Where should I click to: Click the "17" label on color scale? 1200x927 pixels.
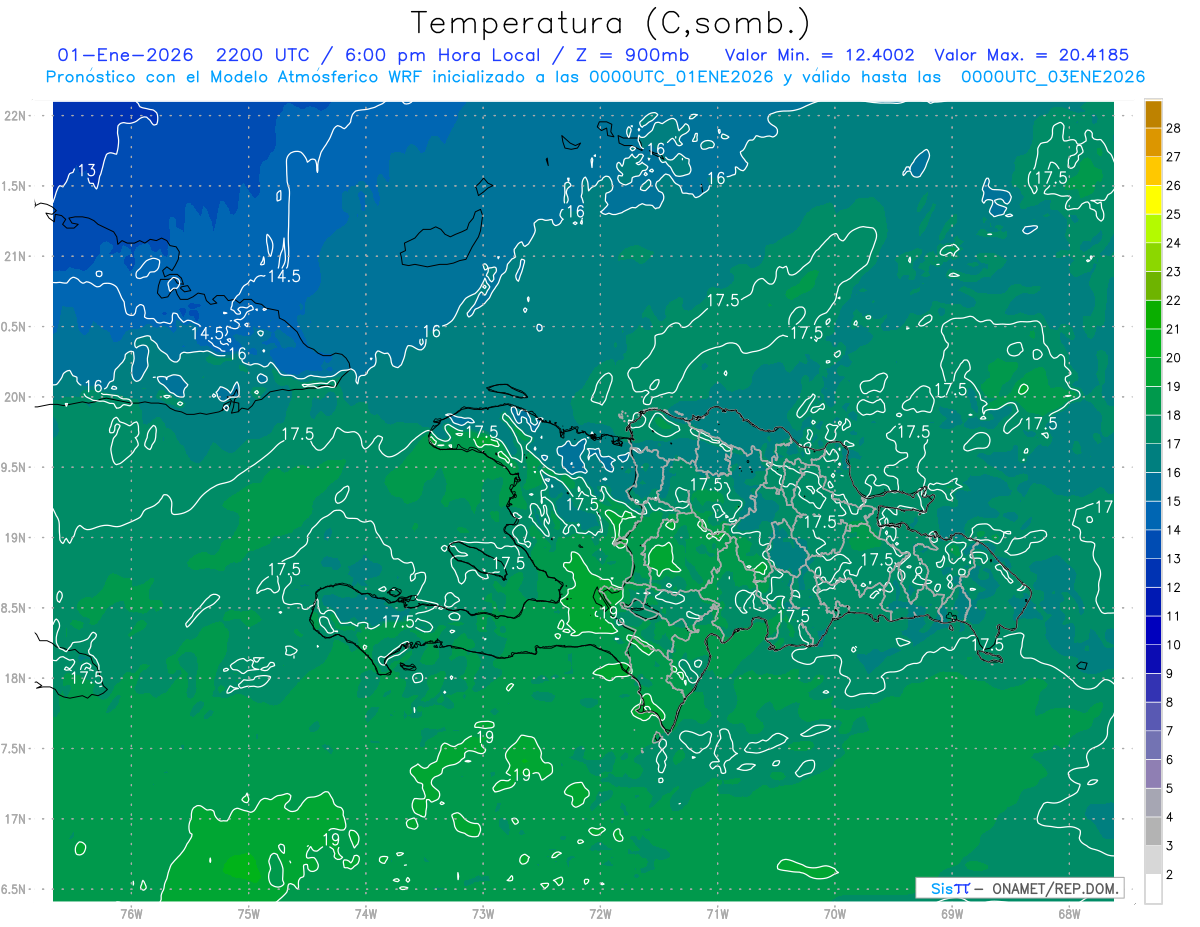1174,444
